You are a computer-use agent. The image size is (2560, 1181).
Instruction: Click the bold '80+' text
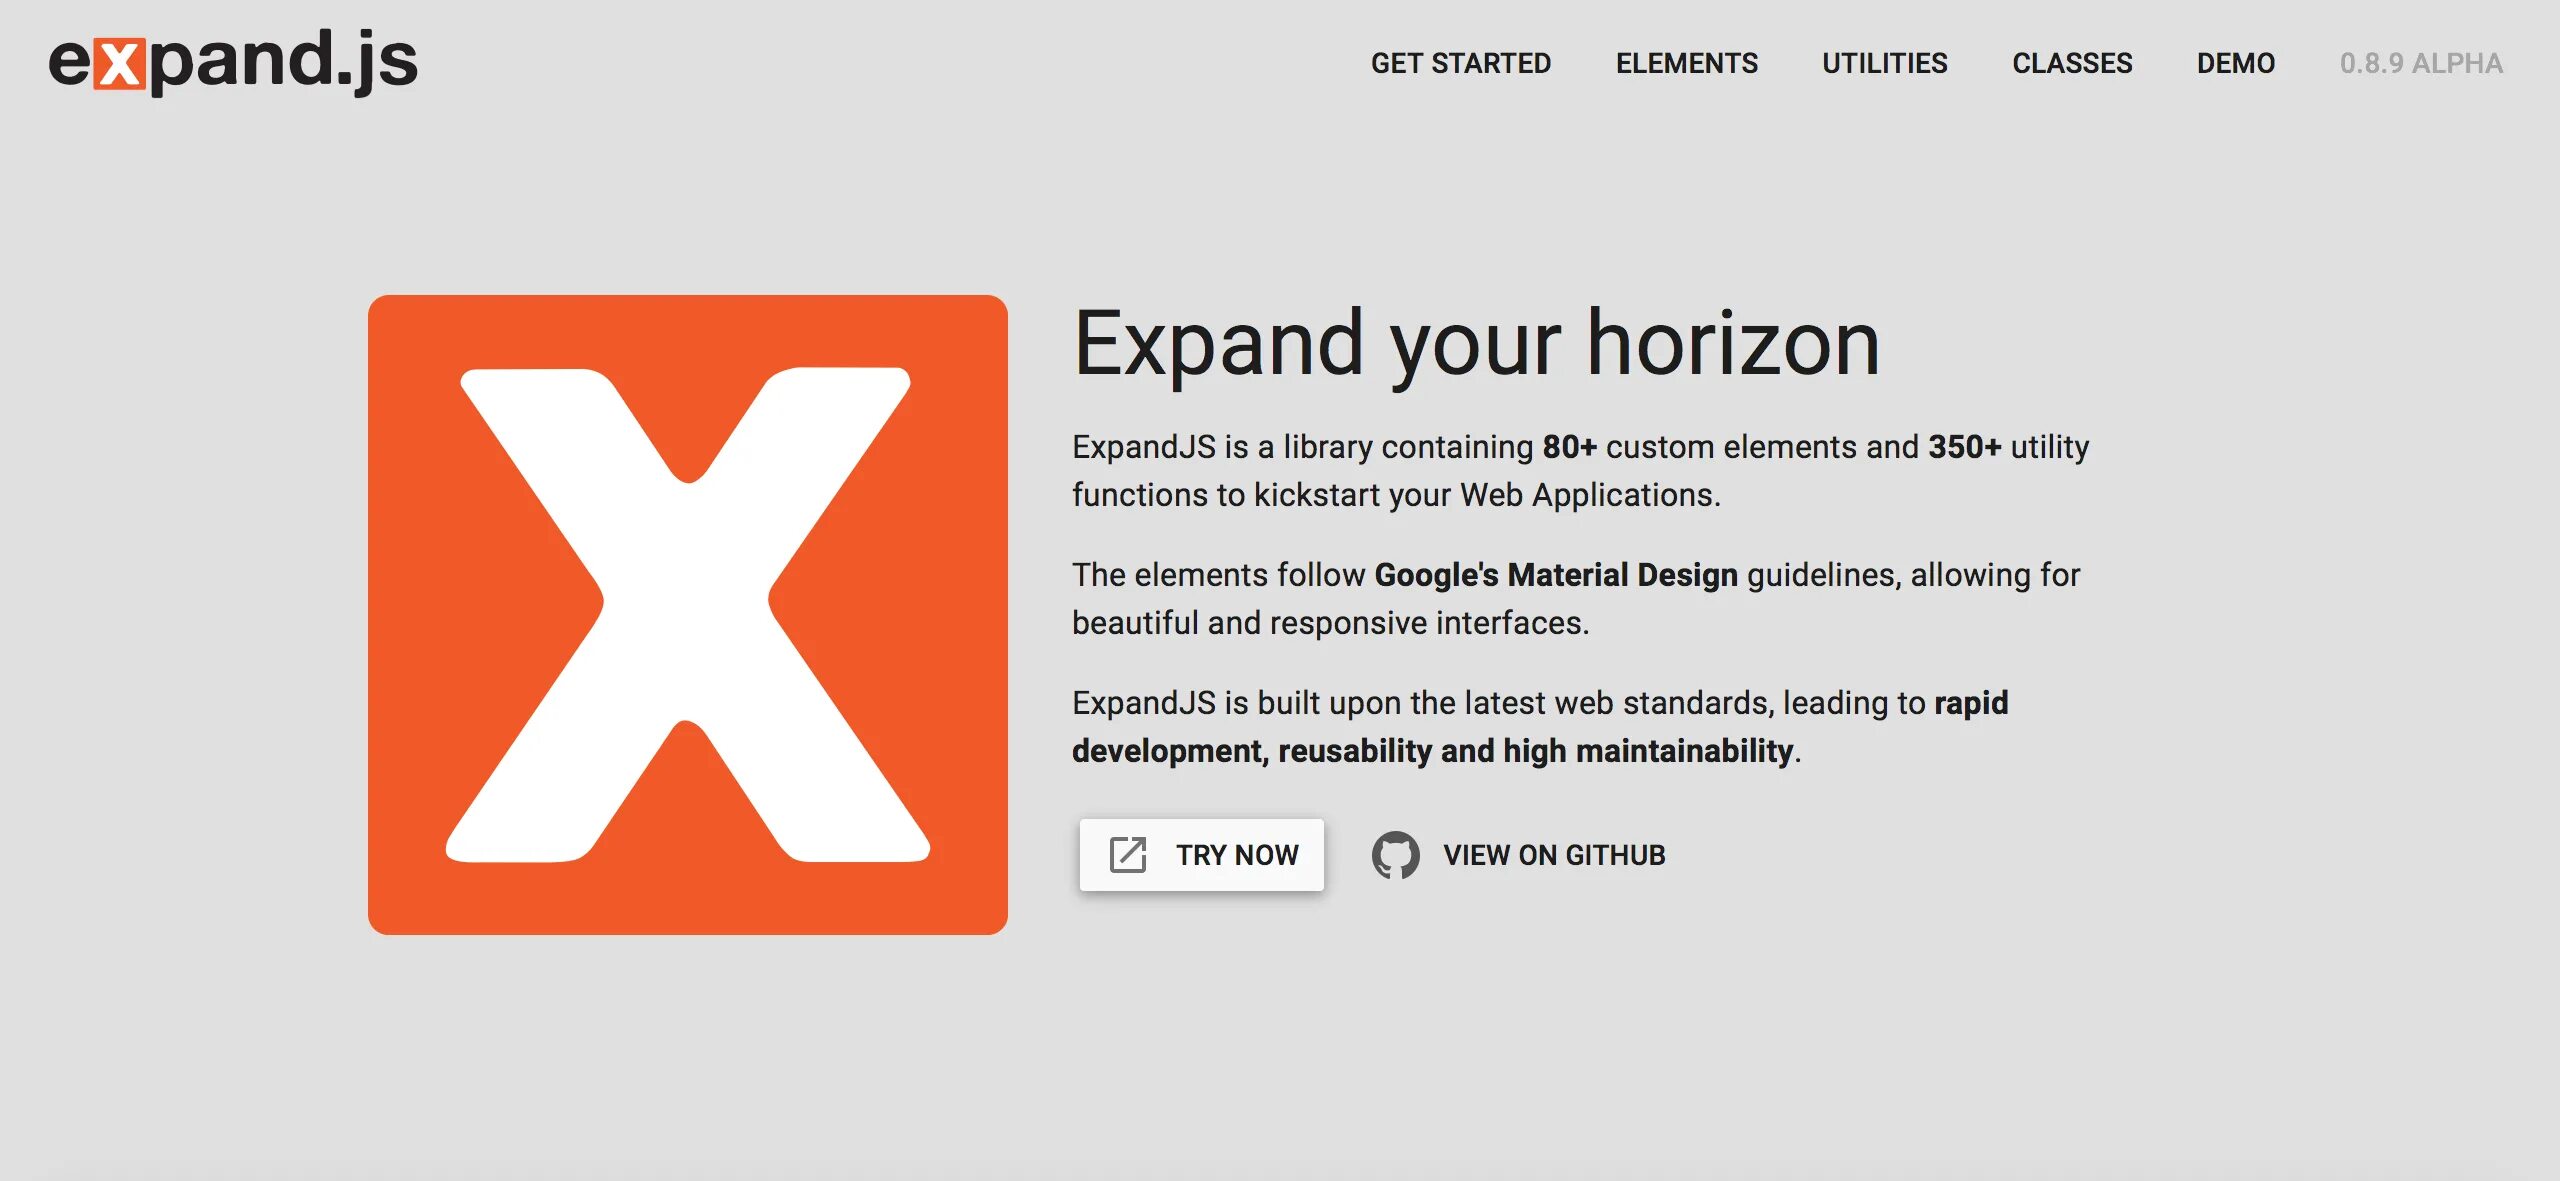1569,447
